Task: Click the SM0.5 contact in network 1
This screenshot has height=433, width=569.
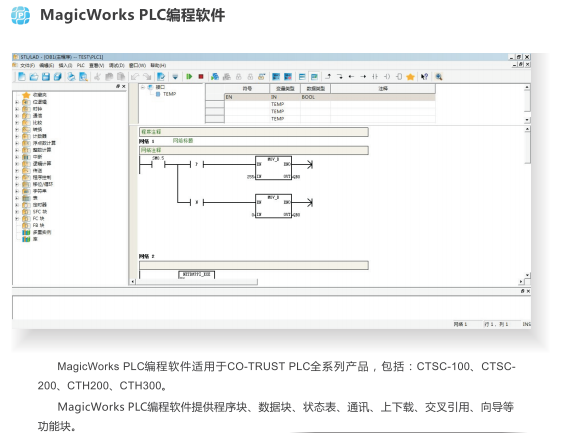Action: click(x=158, y=163)
